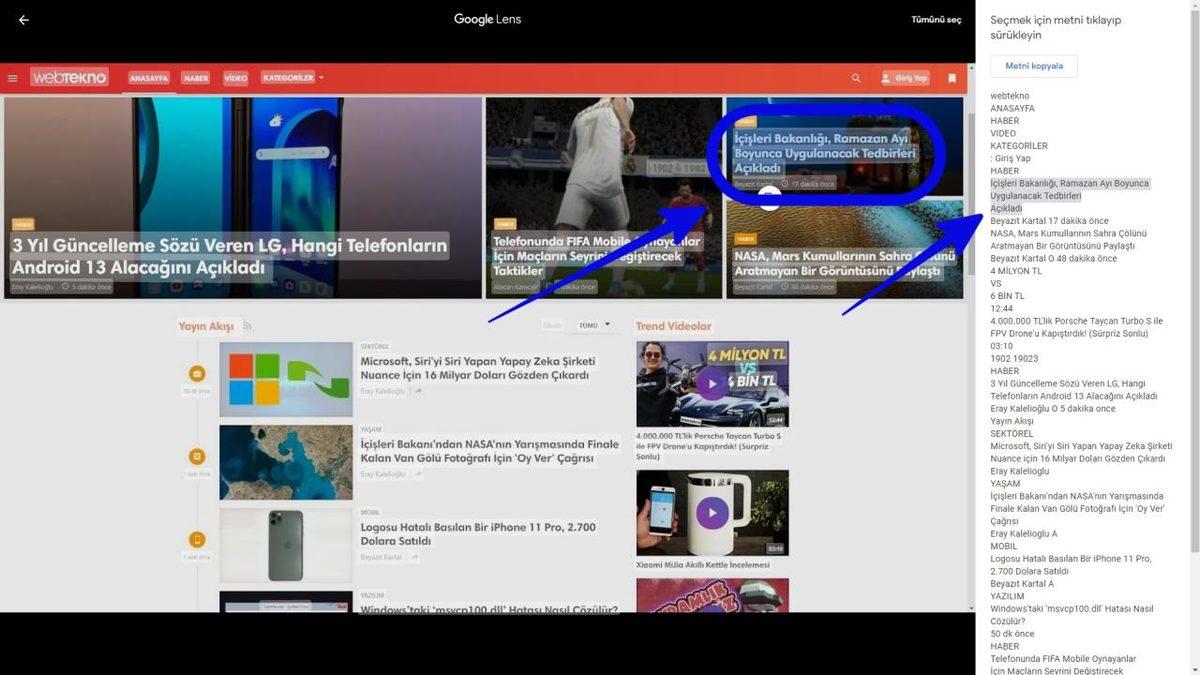
Task: Click the Giriş Yap login button
Action: (904, 78)
